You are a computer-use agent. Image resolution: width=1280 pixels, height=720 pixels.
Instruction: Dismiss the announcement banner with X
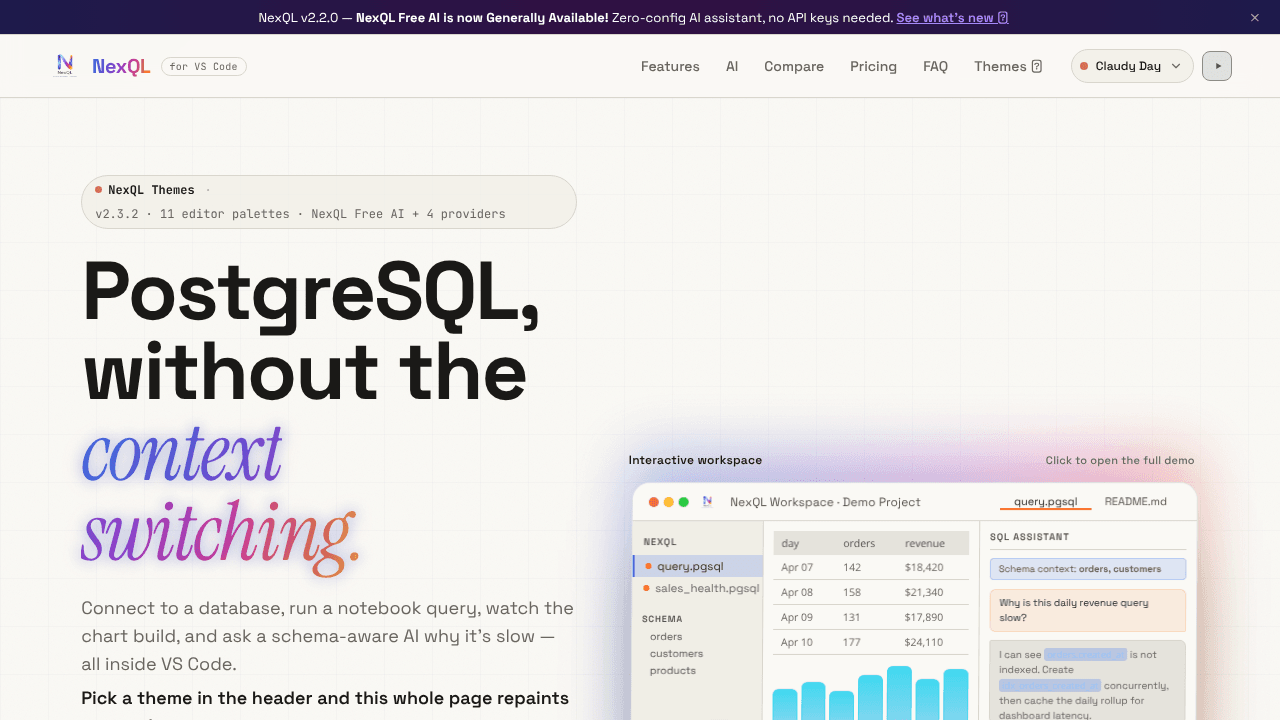pos(1255,17)
